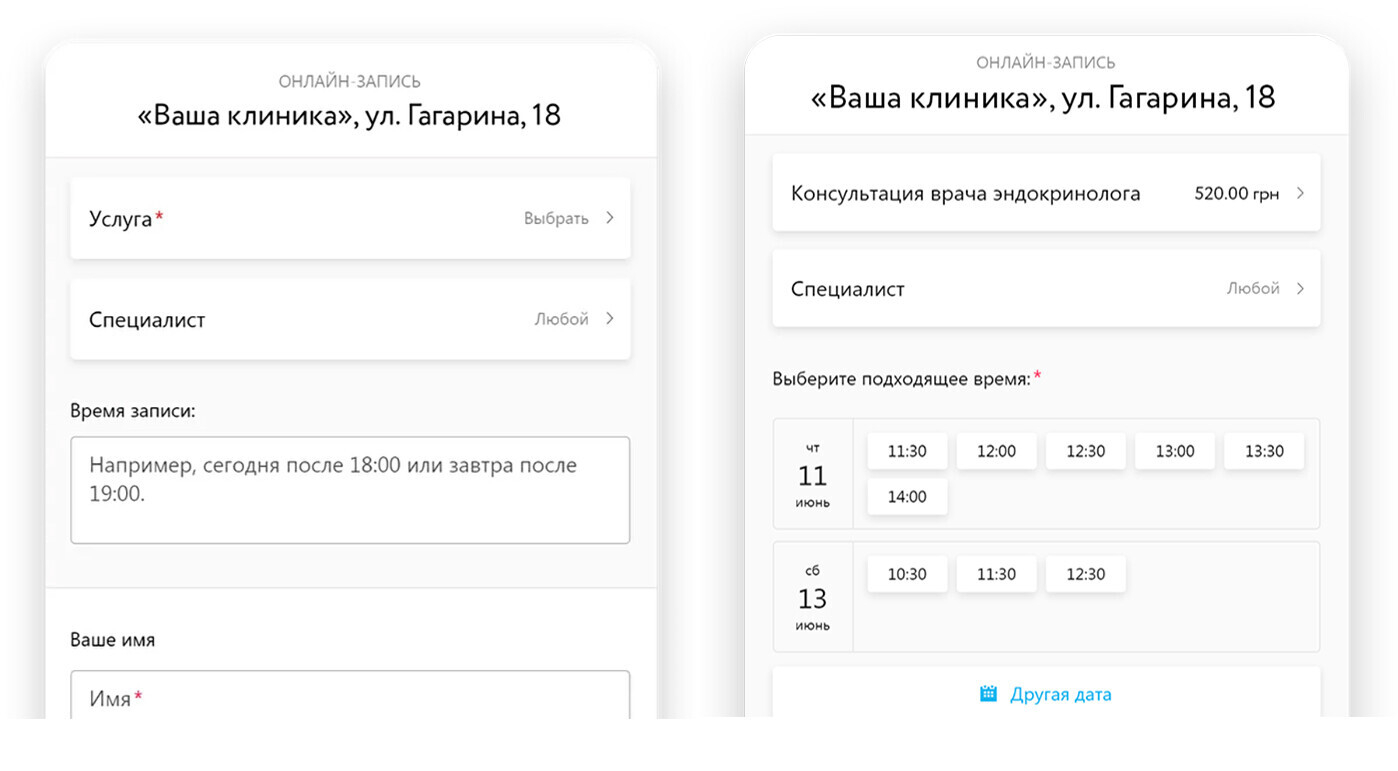The image size is (1398, 771).
Task: Click the Saturday 13 июнь date cell
Action: tap(813, 597)
